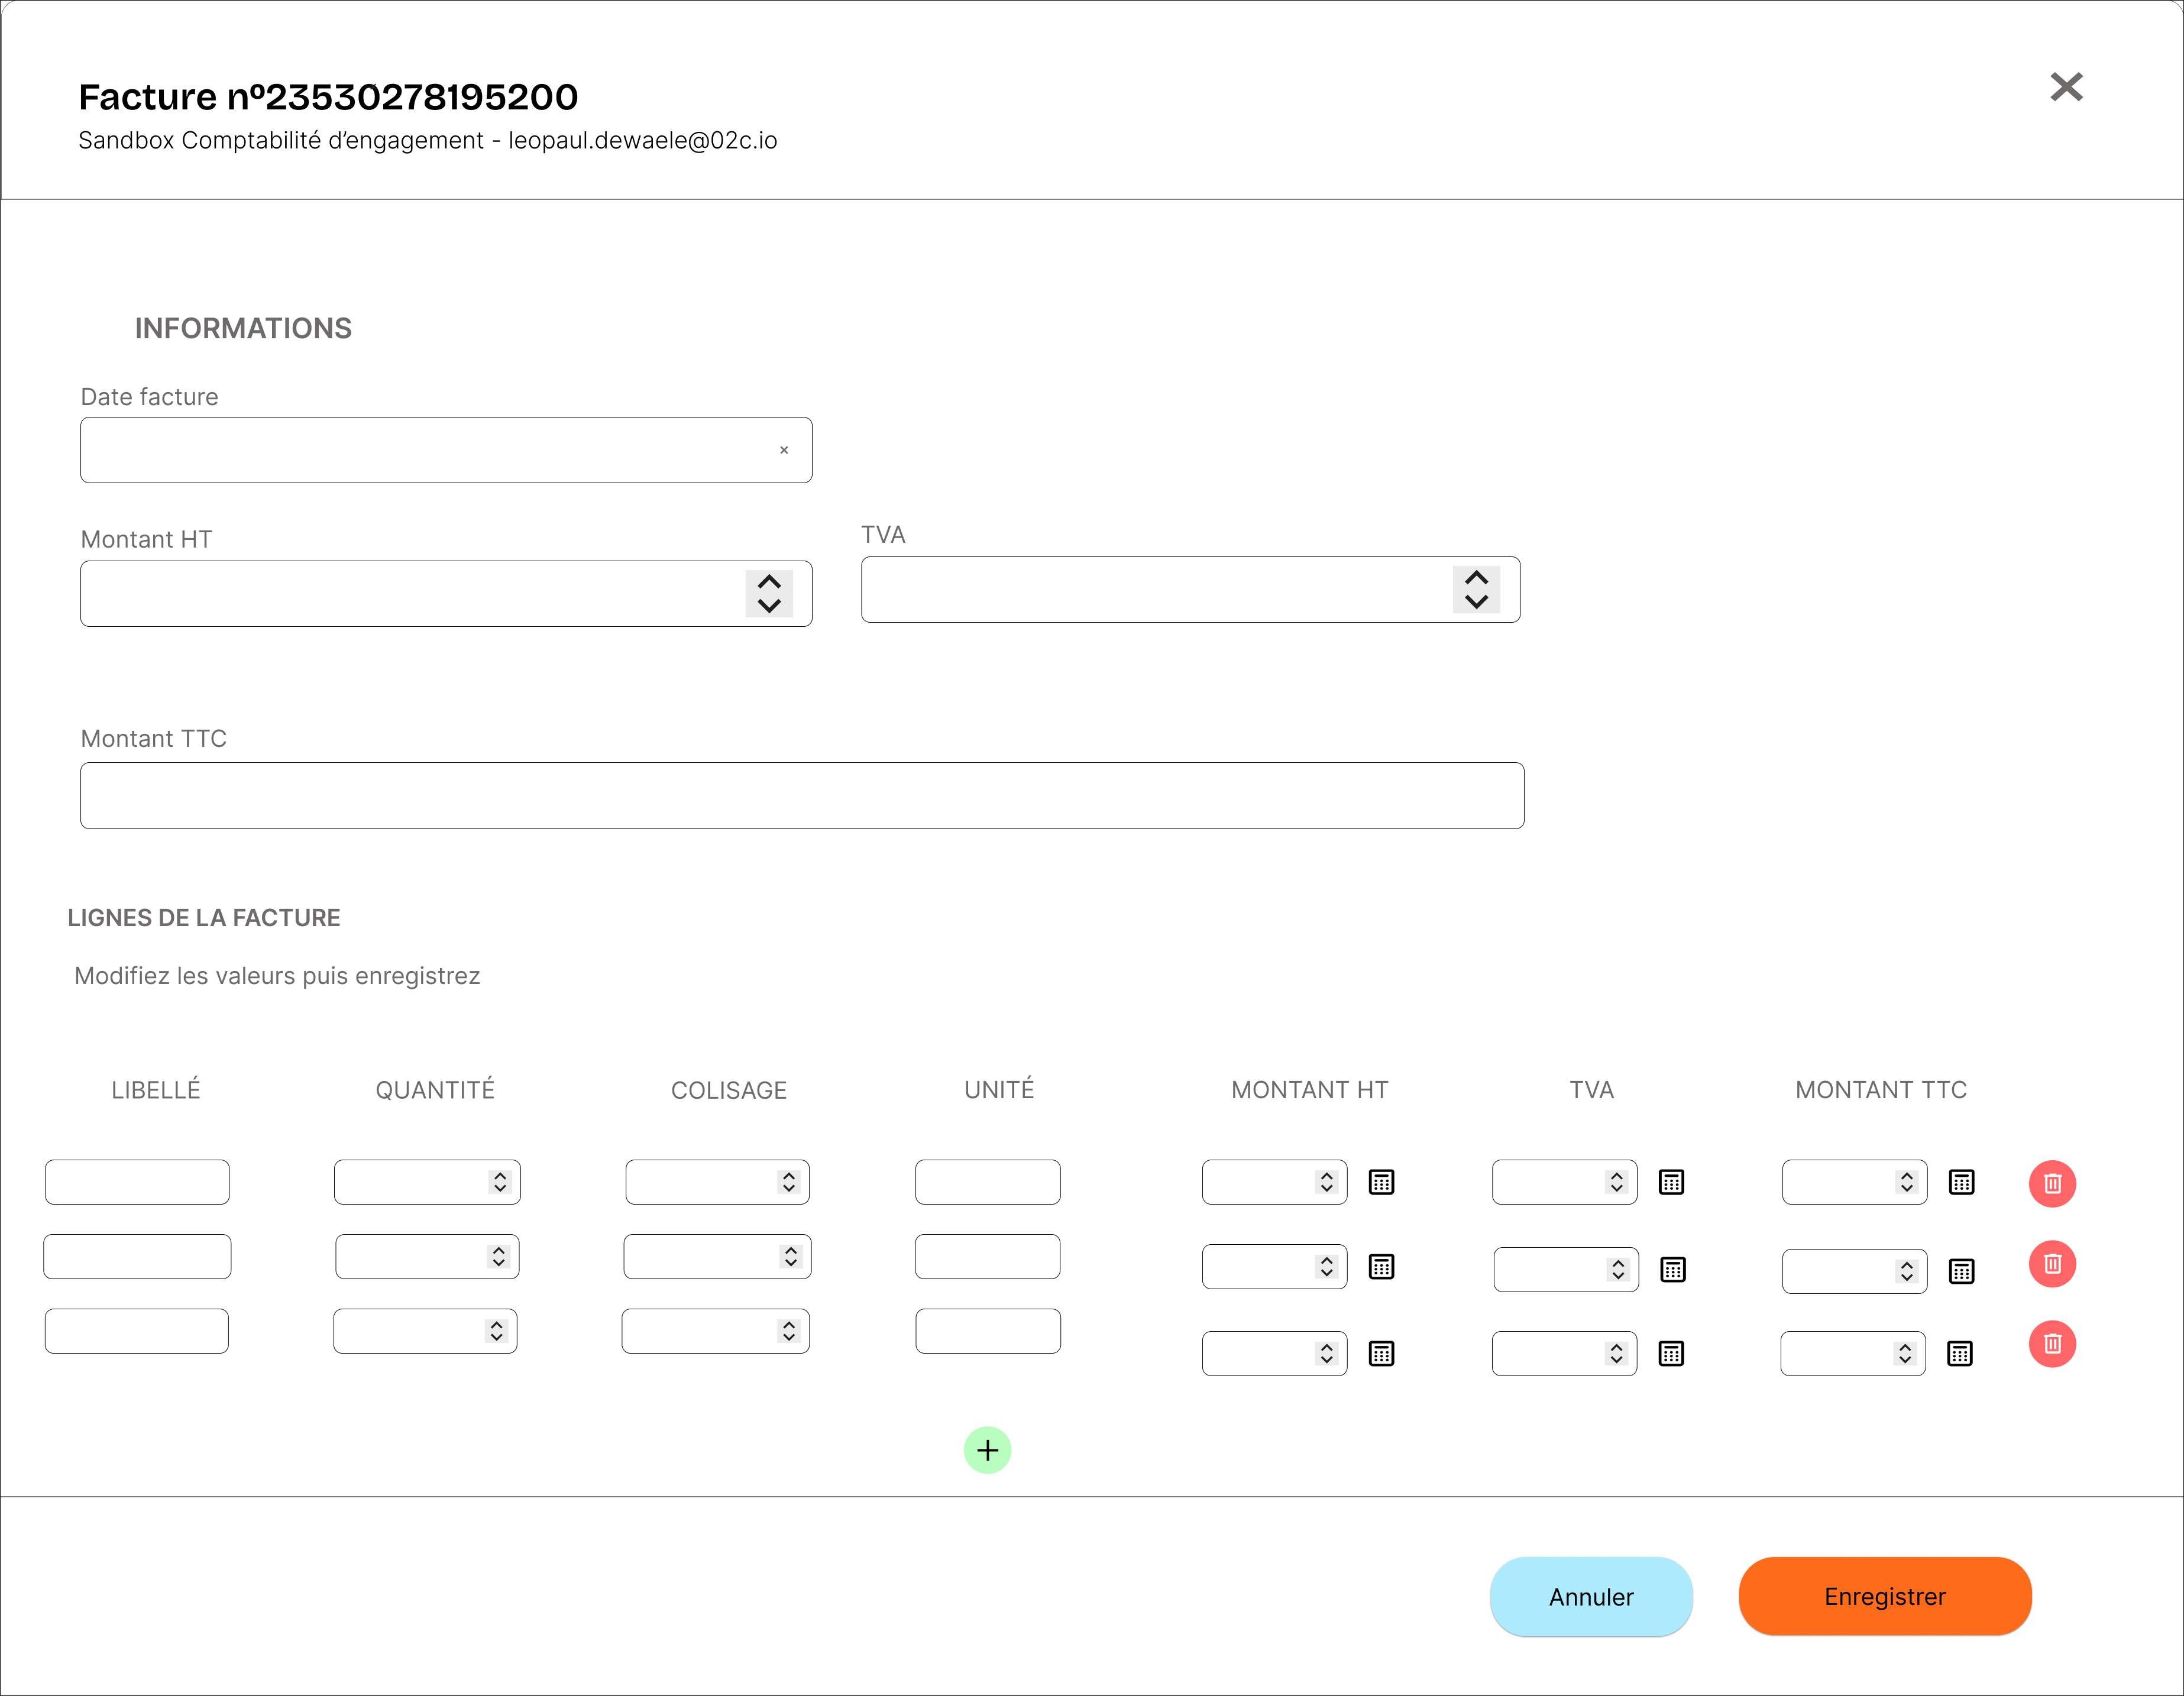This screenshot has width=2184, height=1696.
Task: Click the third row Libellé field
Action: pyautogui.click(x=137, y=1331)
